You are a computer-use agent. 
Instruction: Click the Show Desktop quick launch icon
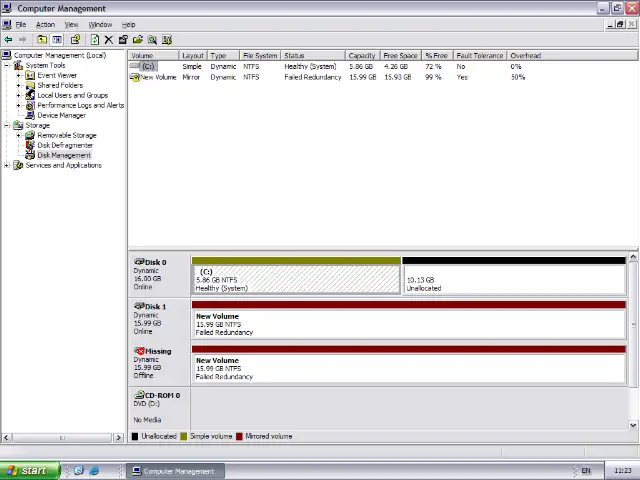(x=79, y=471)
